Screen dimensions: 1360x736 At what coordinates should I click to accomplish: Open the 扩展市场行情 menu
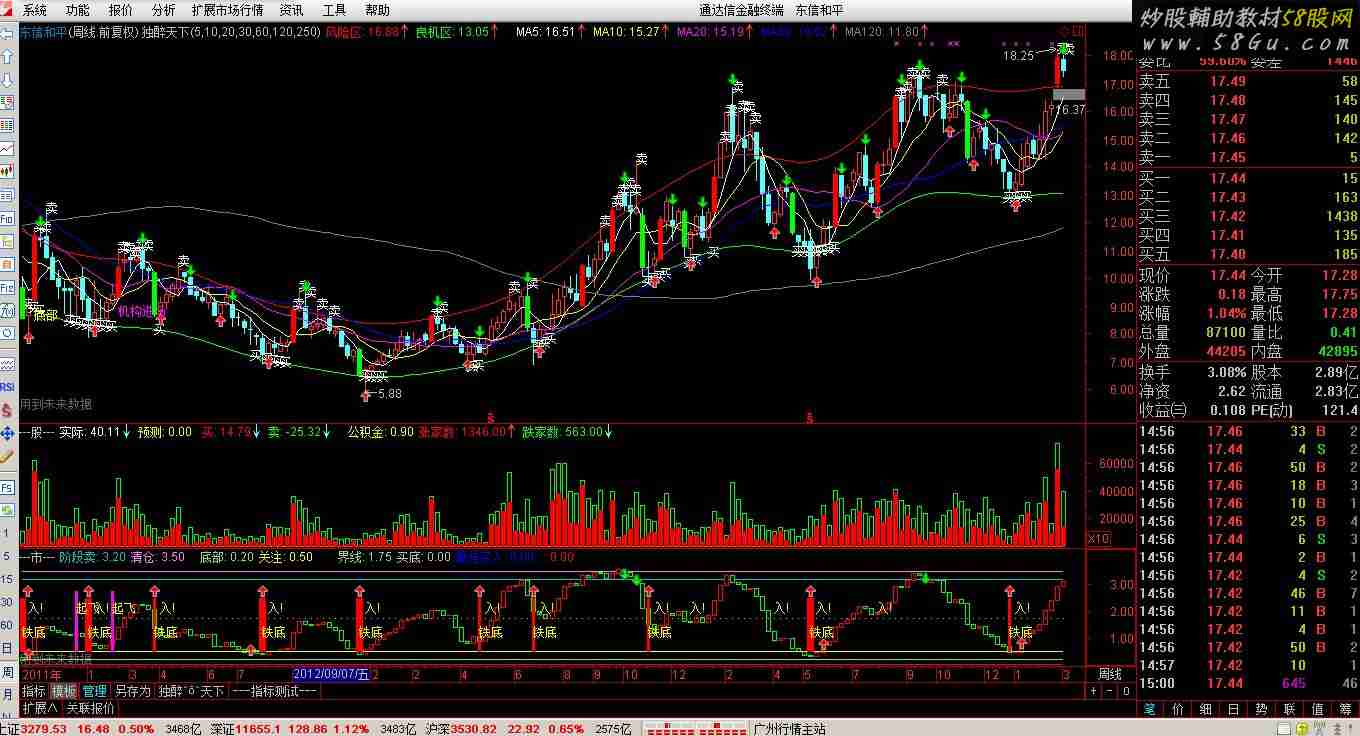point(227,10)
